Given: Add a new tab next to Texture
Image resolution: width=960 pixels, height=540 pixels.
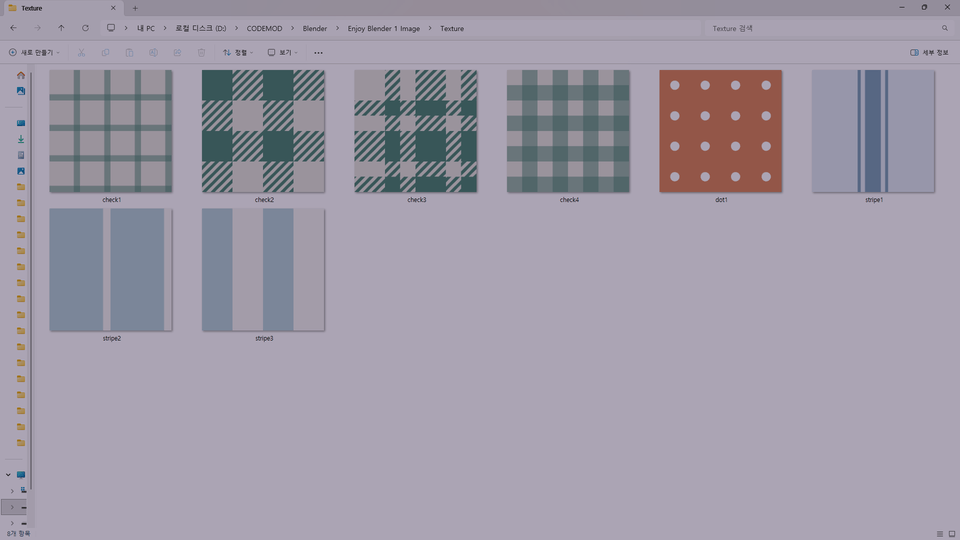Looking at the screenshot, I should 135,8.
